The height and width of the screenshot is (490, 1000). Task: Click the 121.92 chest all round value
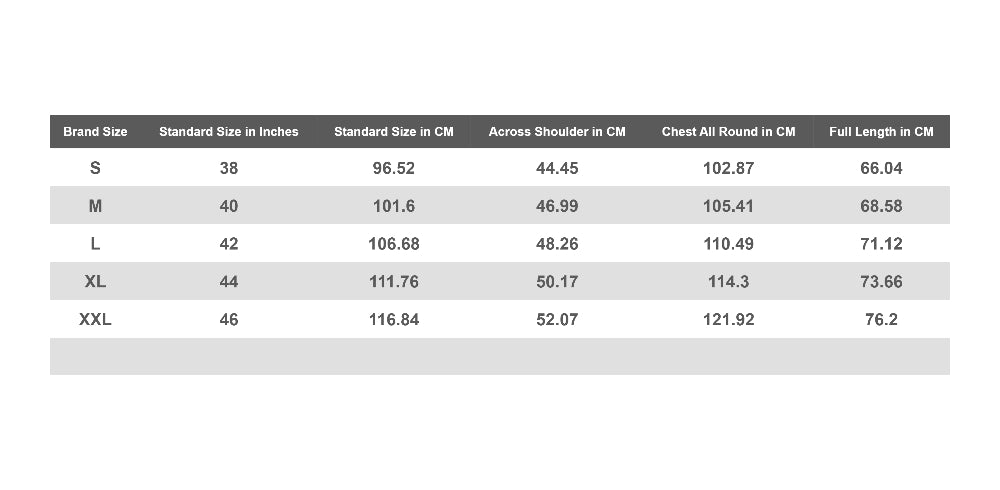[x=728, y=319]
